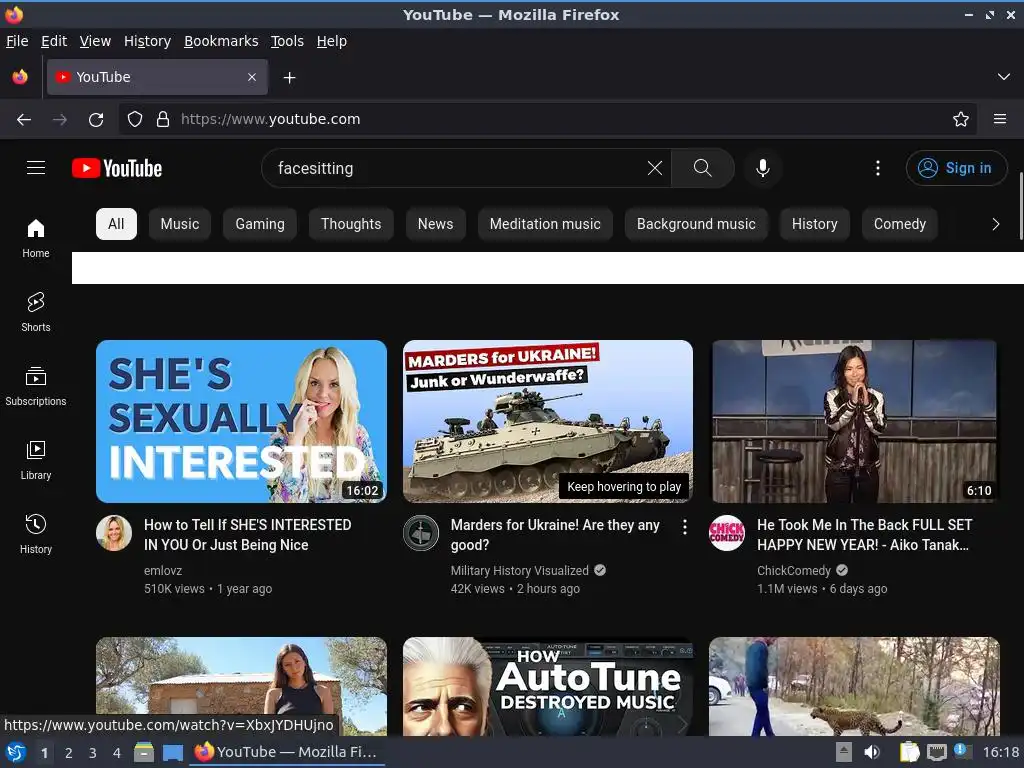The image size is (1024, 768).
Task: Open the YouTube hamburger guide menu
Action: pyautogui.click(x=36, y=168)
